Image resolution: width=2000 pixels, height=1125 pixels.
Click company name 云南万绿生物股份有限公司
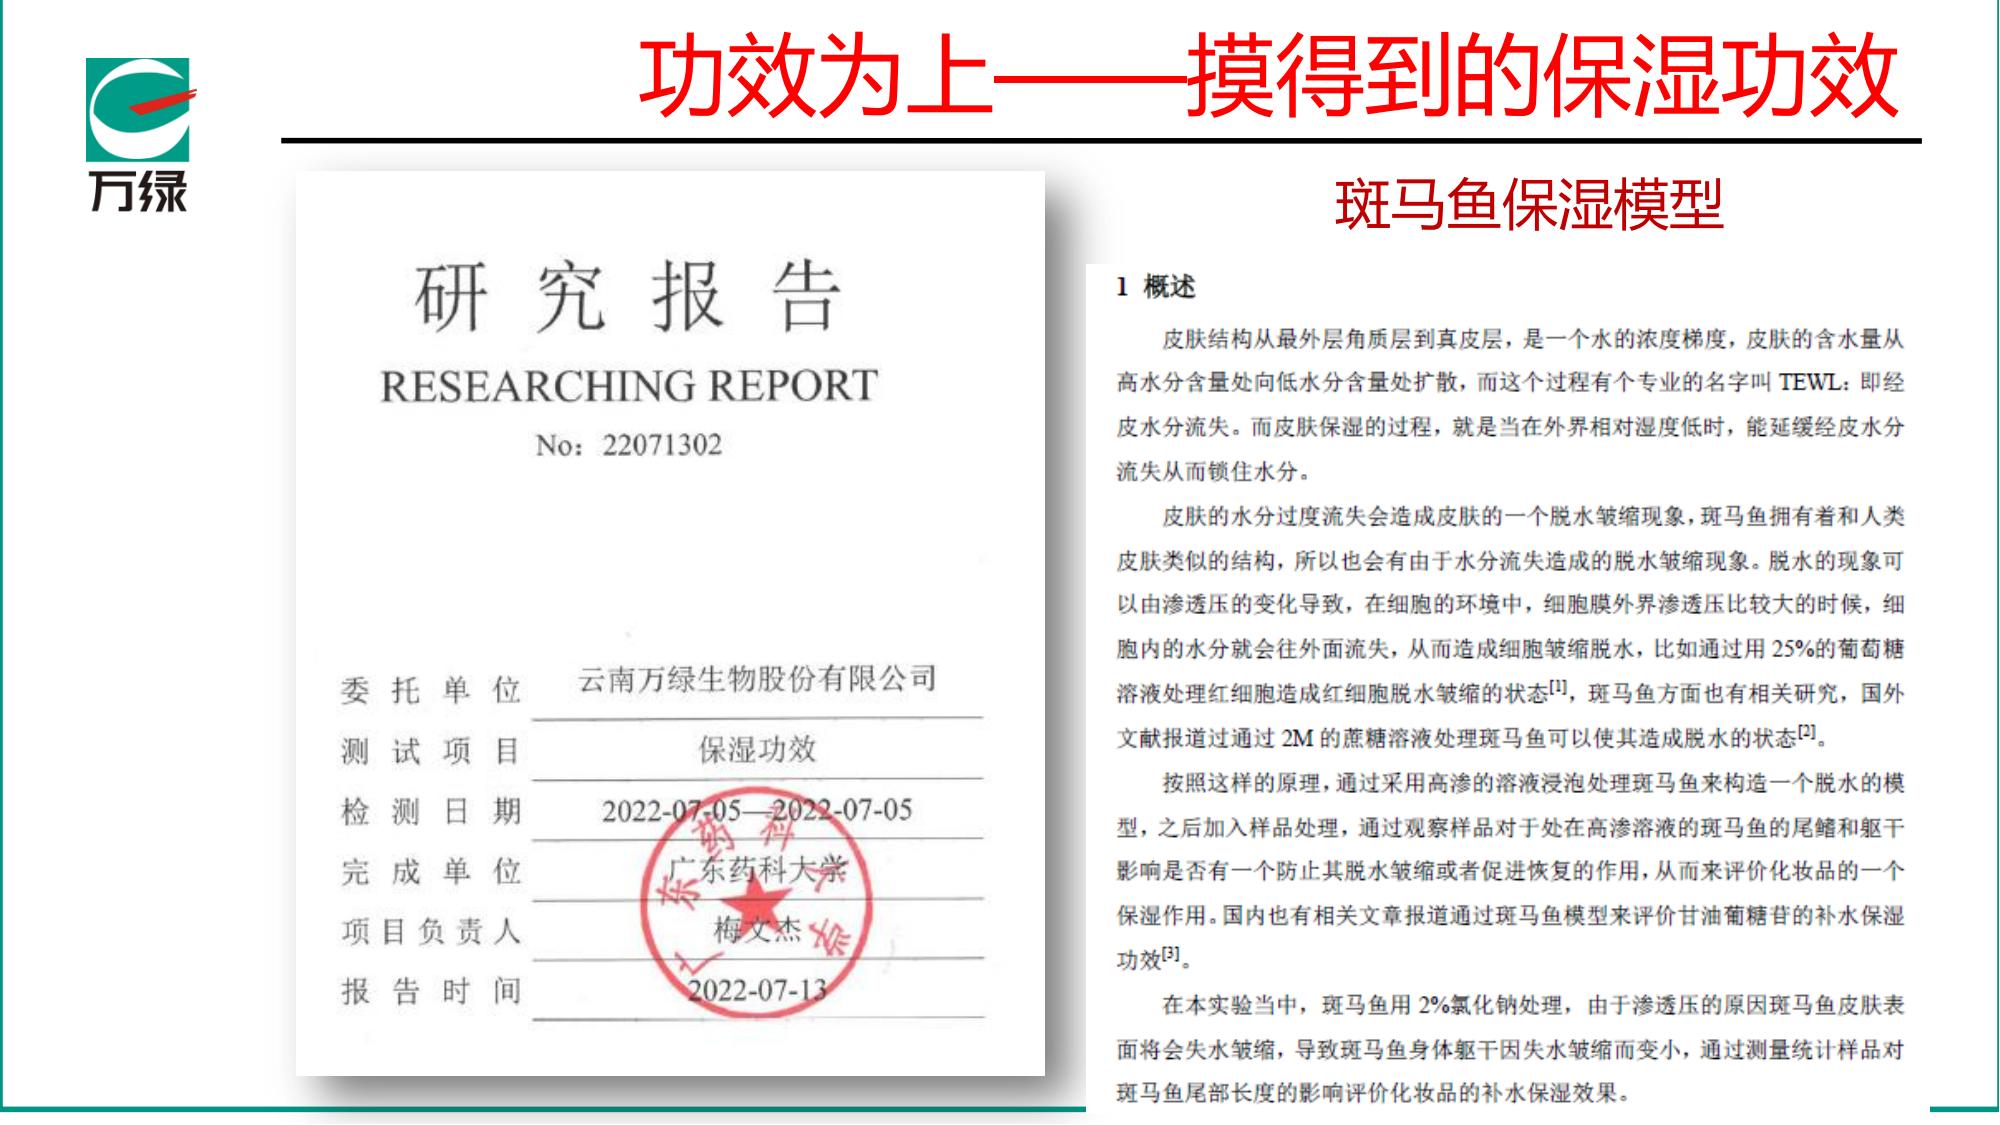click(757, 679)
